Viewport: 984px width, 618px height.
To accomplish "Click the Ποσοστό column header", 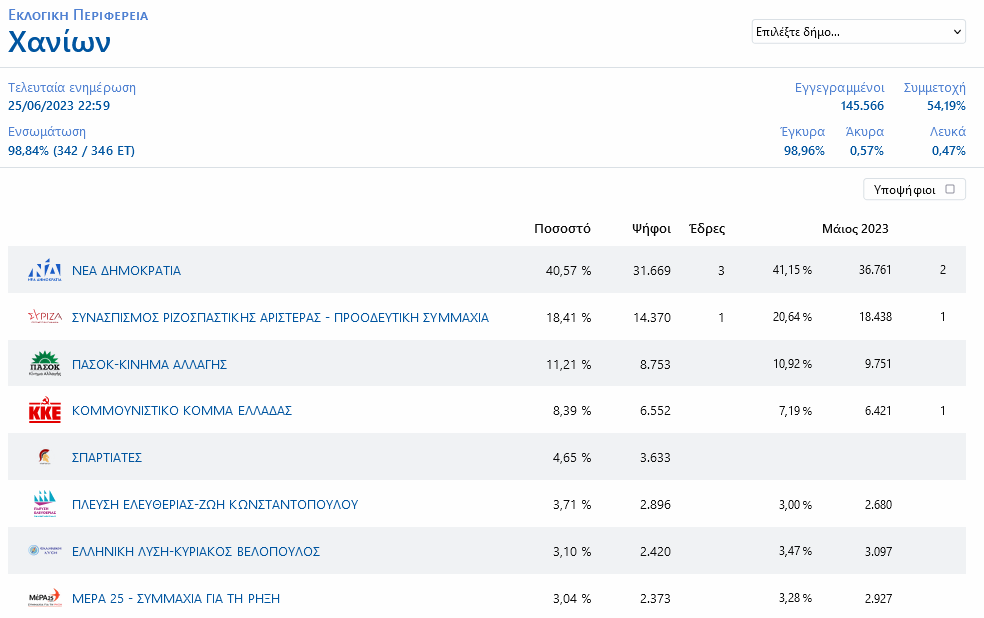I will click(x=562, y=228).
